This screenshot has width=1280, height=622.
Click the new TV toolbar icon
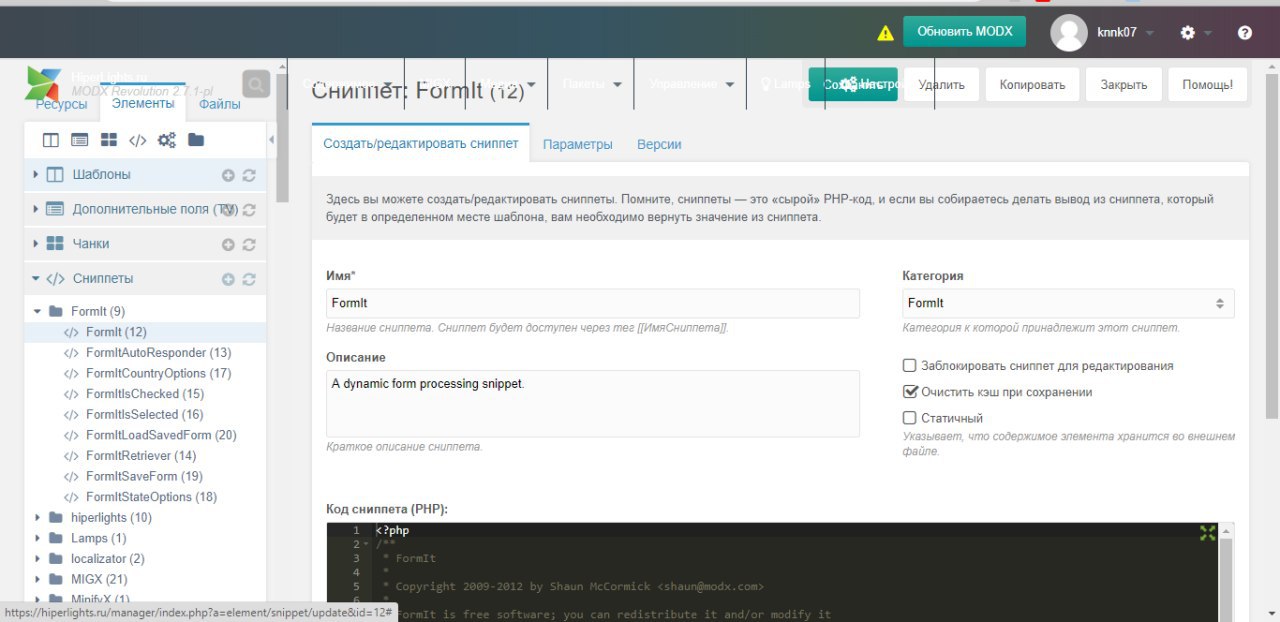click(x=79, y=140)
